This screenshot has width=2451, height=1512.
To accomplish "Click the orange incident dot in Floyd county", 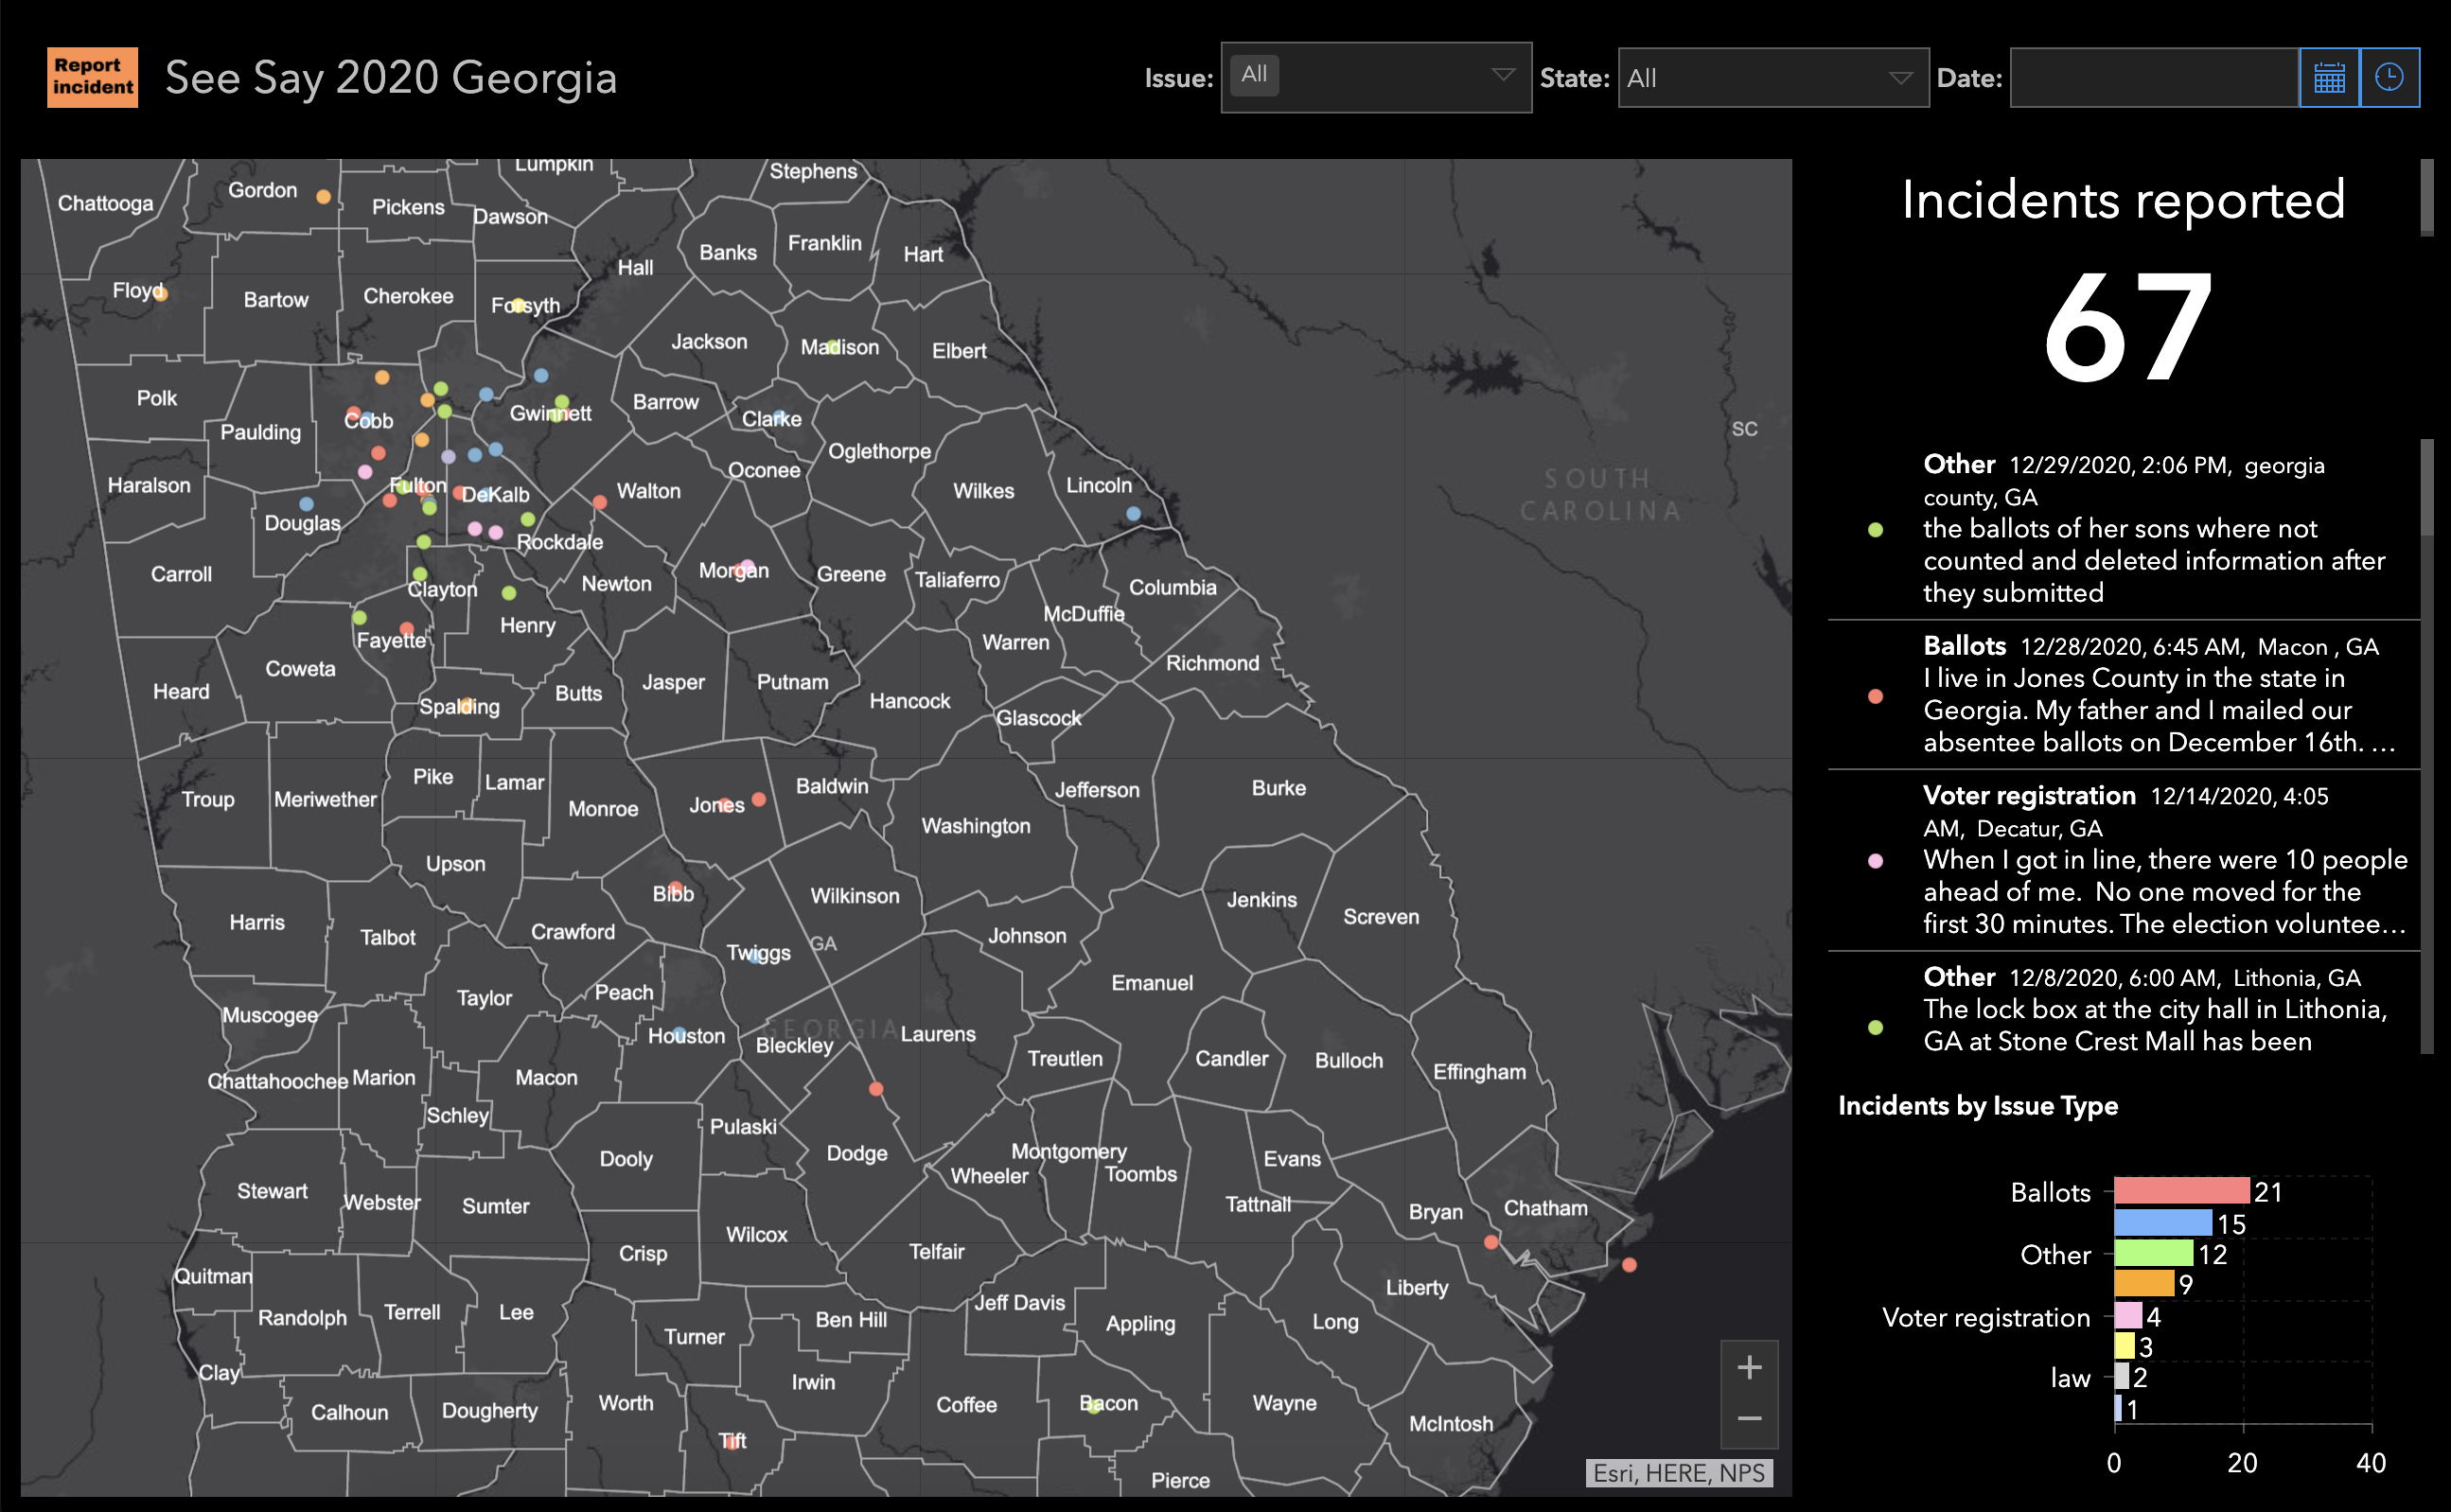I will click(160, 293).
